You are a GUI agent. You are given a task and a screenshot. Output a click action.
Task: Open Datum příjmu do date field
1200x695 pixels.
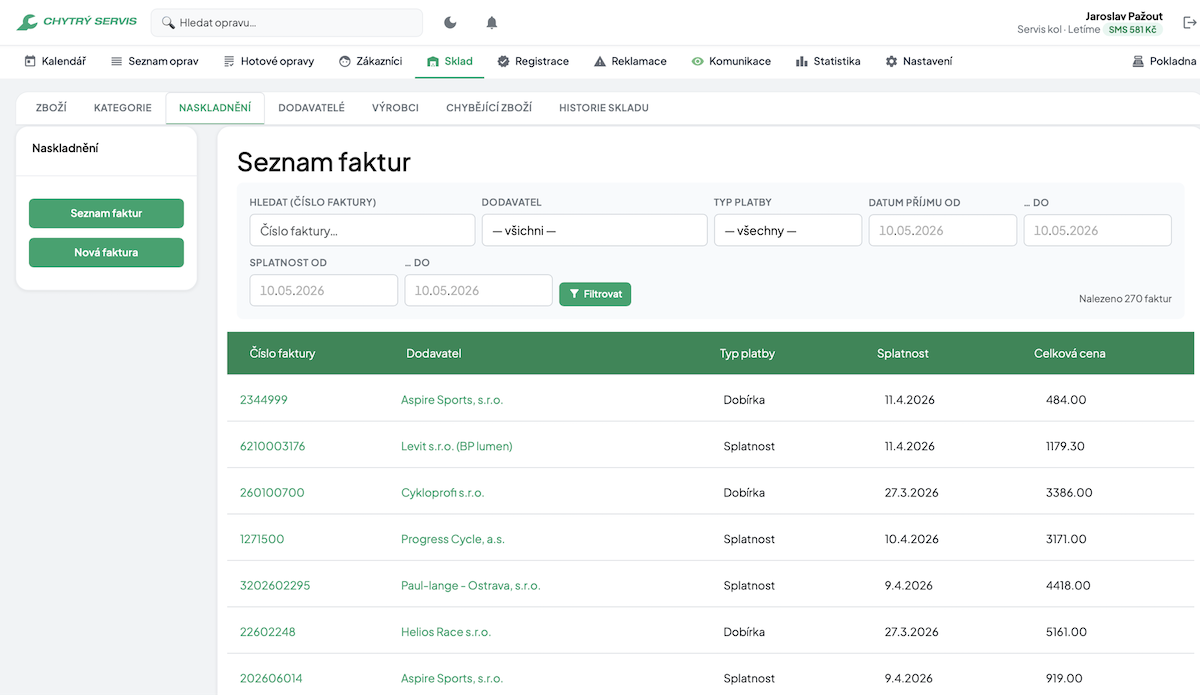coord(1098,230)
